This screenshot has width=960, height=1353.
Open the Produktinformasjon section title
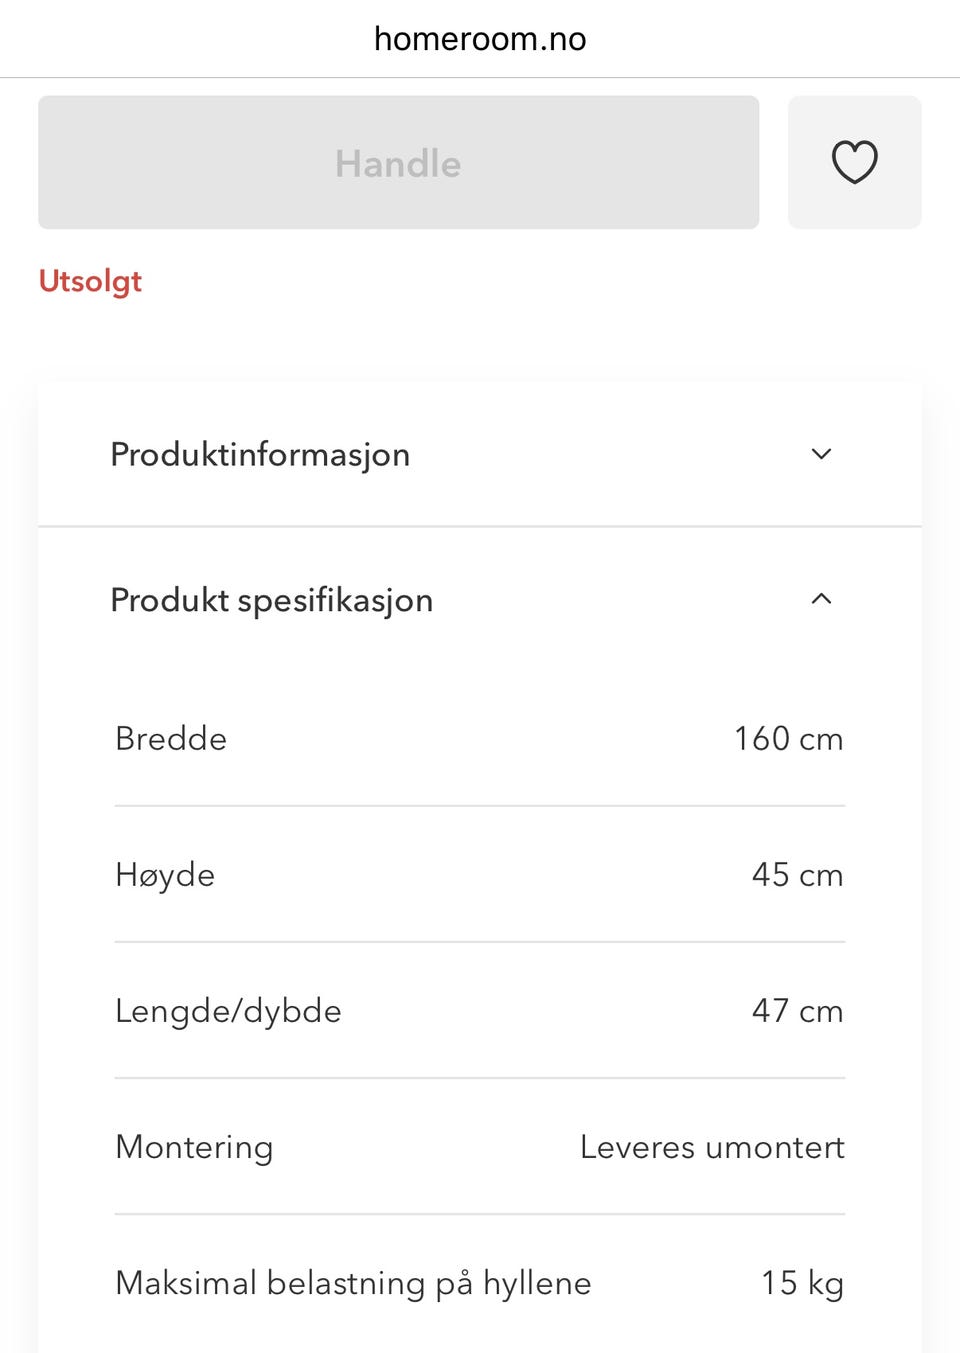click(x=260, y=455)
